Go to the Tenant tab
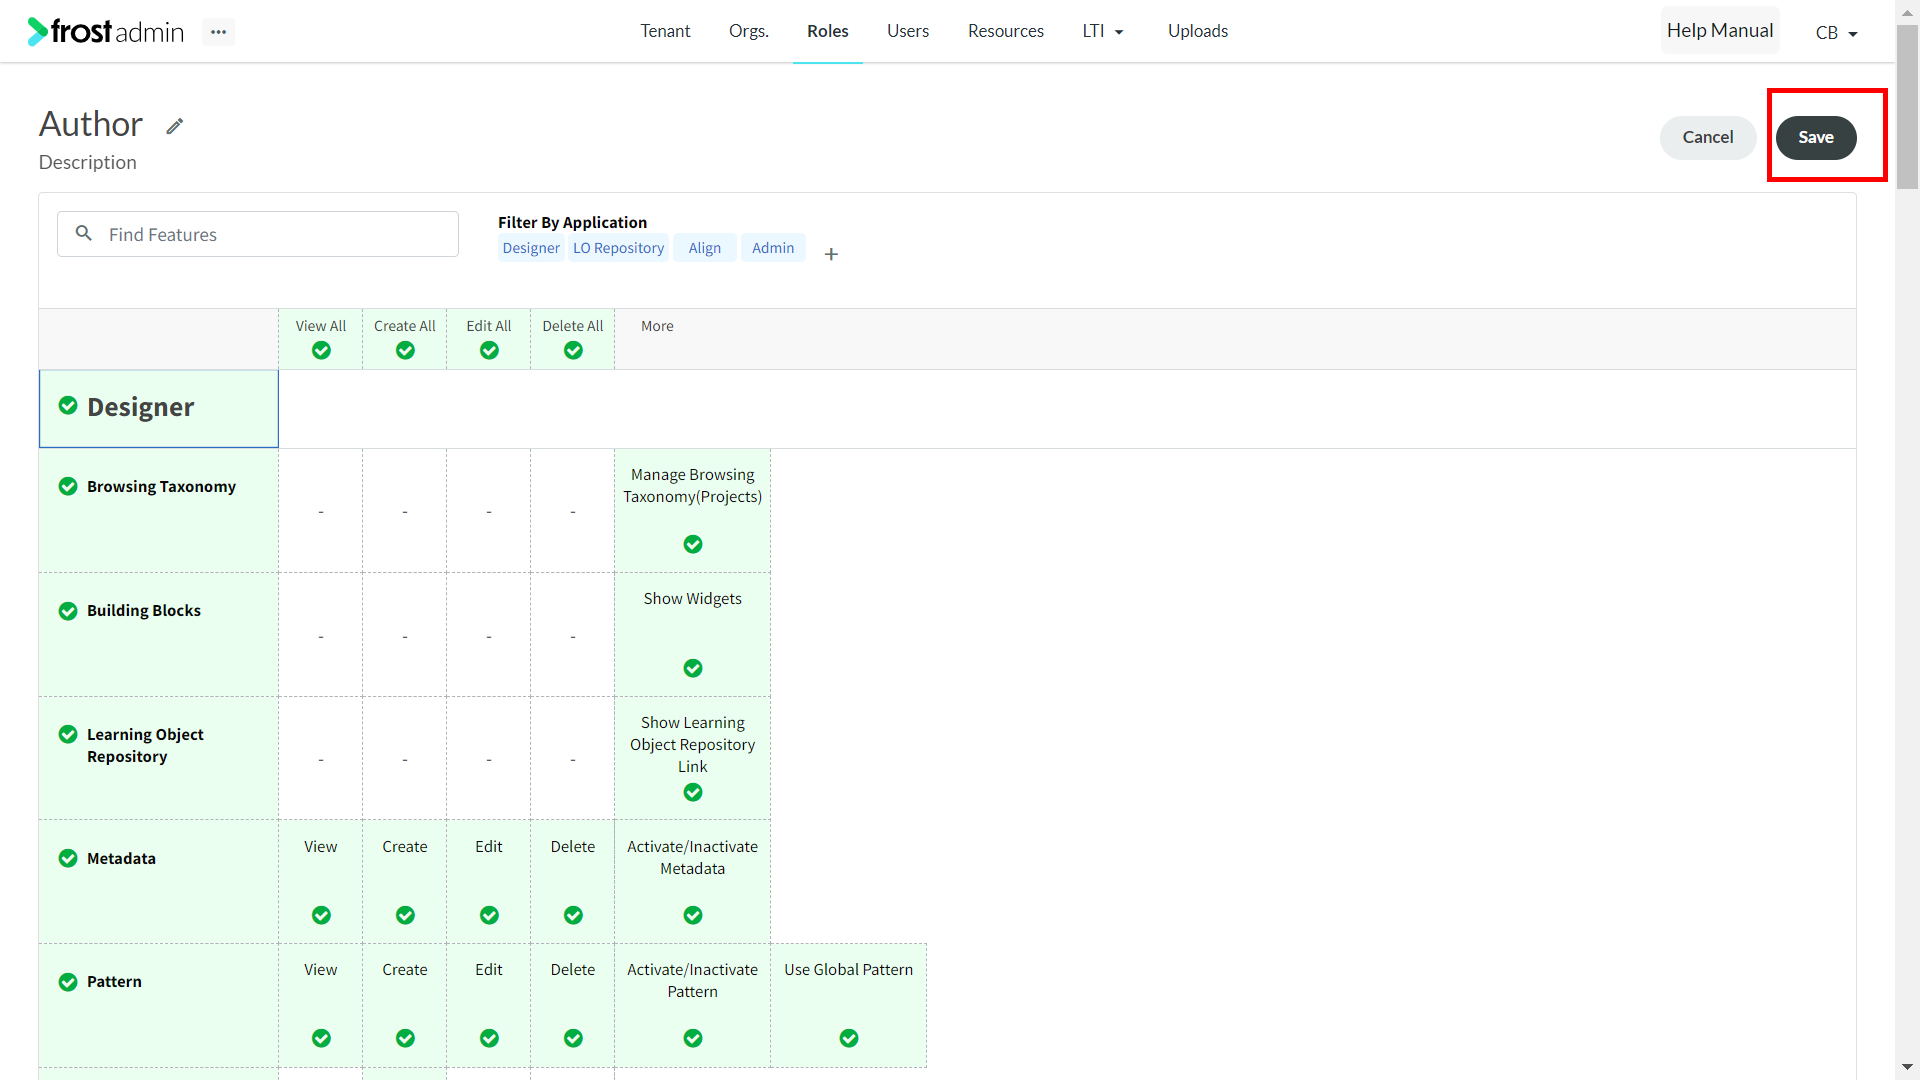Image resolution: width=1920 pixels, height=1080 pixels. (665, 31)
